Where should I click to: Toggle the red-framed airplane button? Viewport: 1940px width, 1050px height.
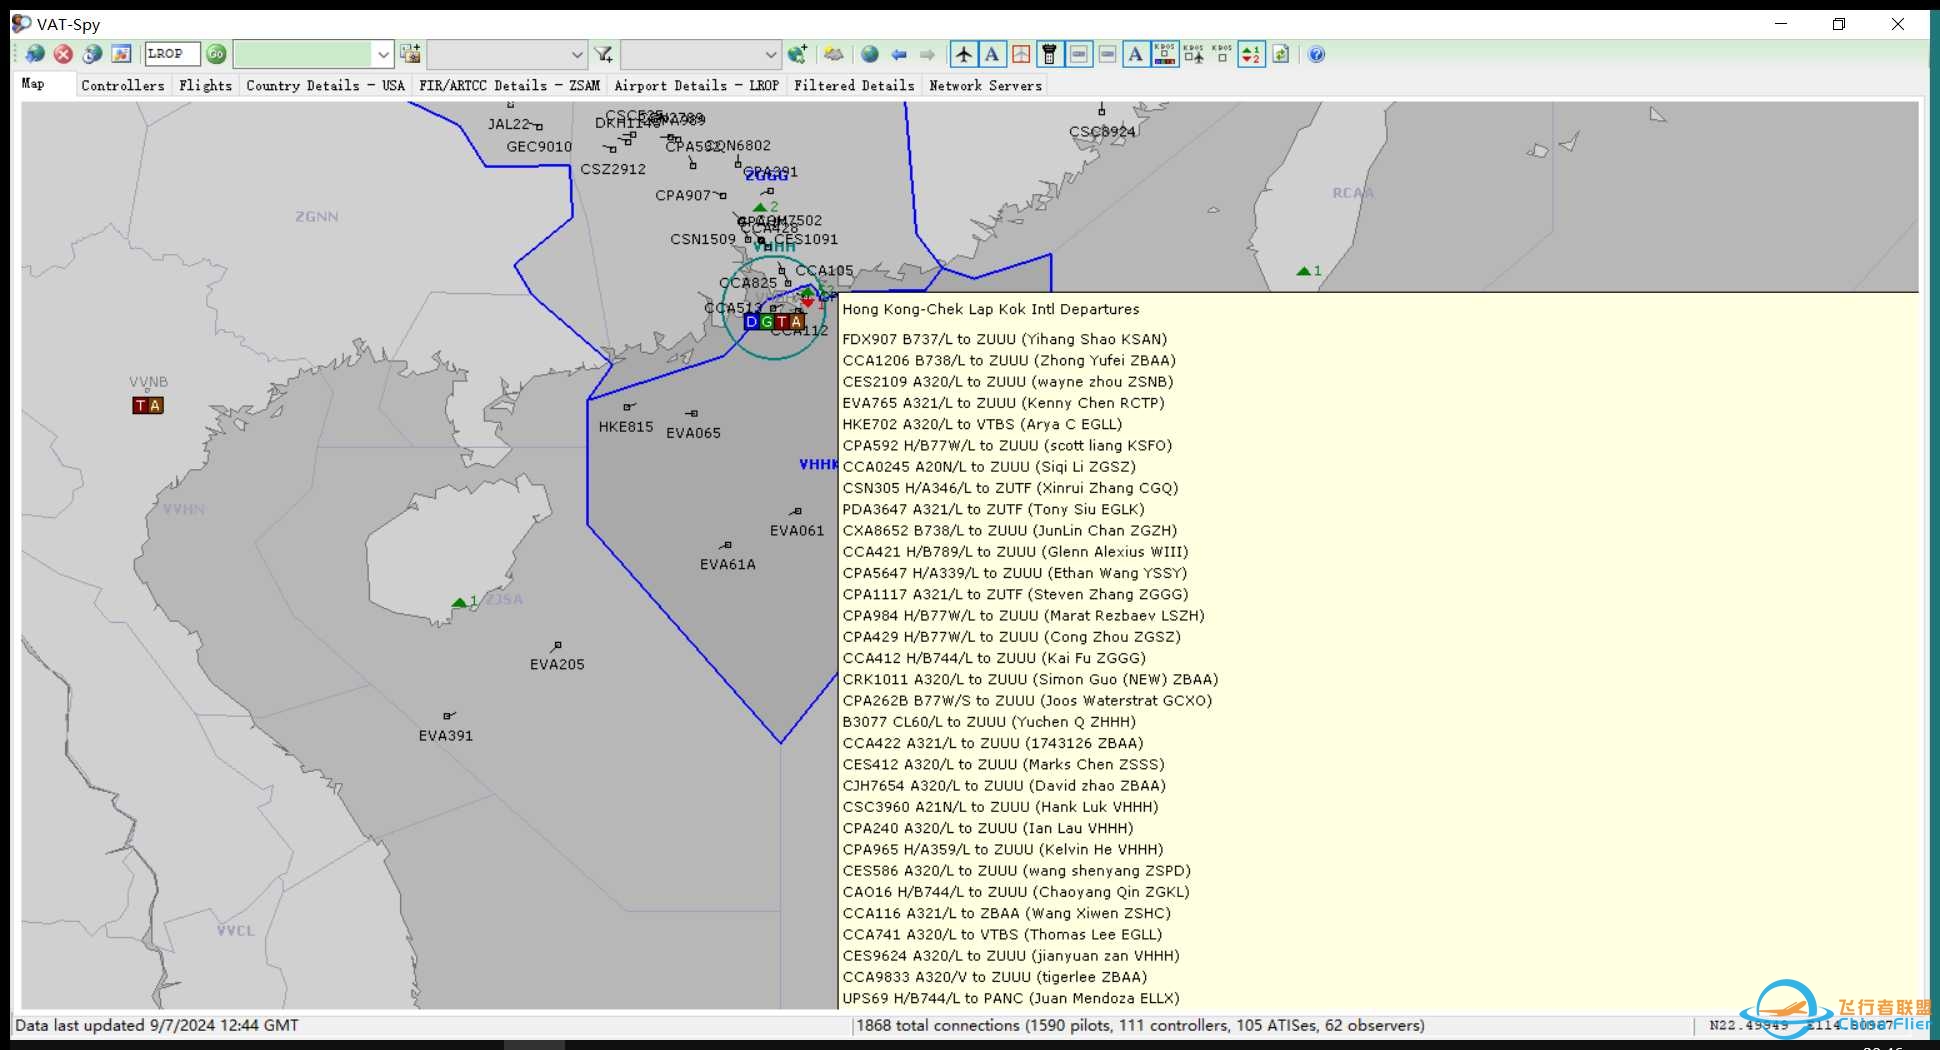[1021, 54]
